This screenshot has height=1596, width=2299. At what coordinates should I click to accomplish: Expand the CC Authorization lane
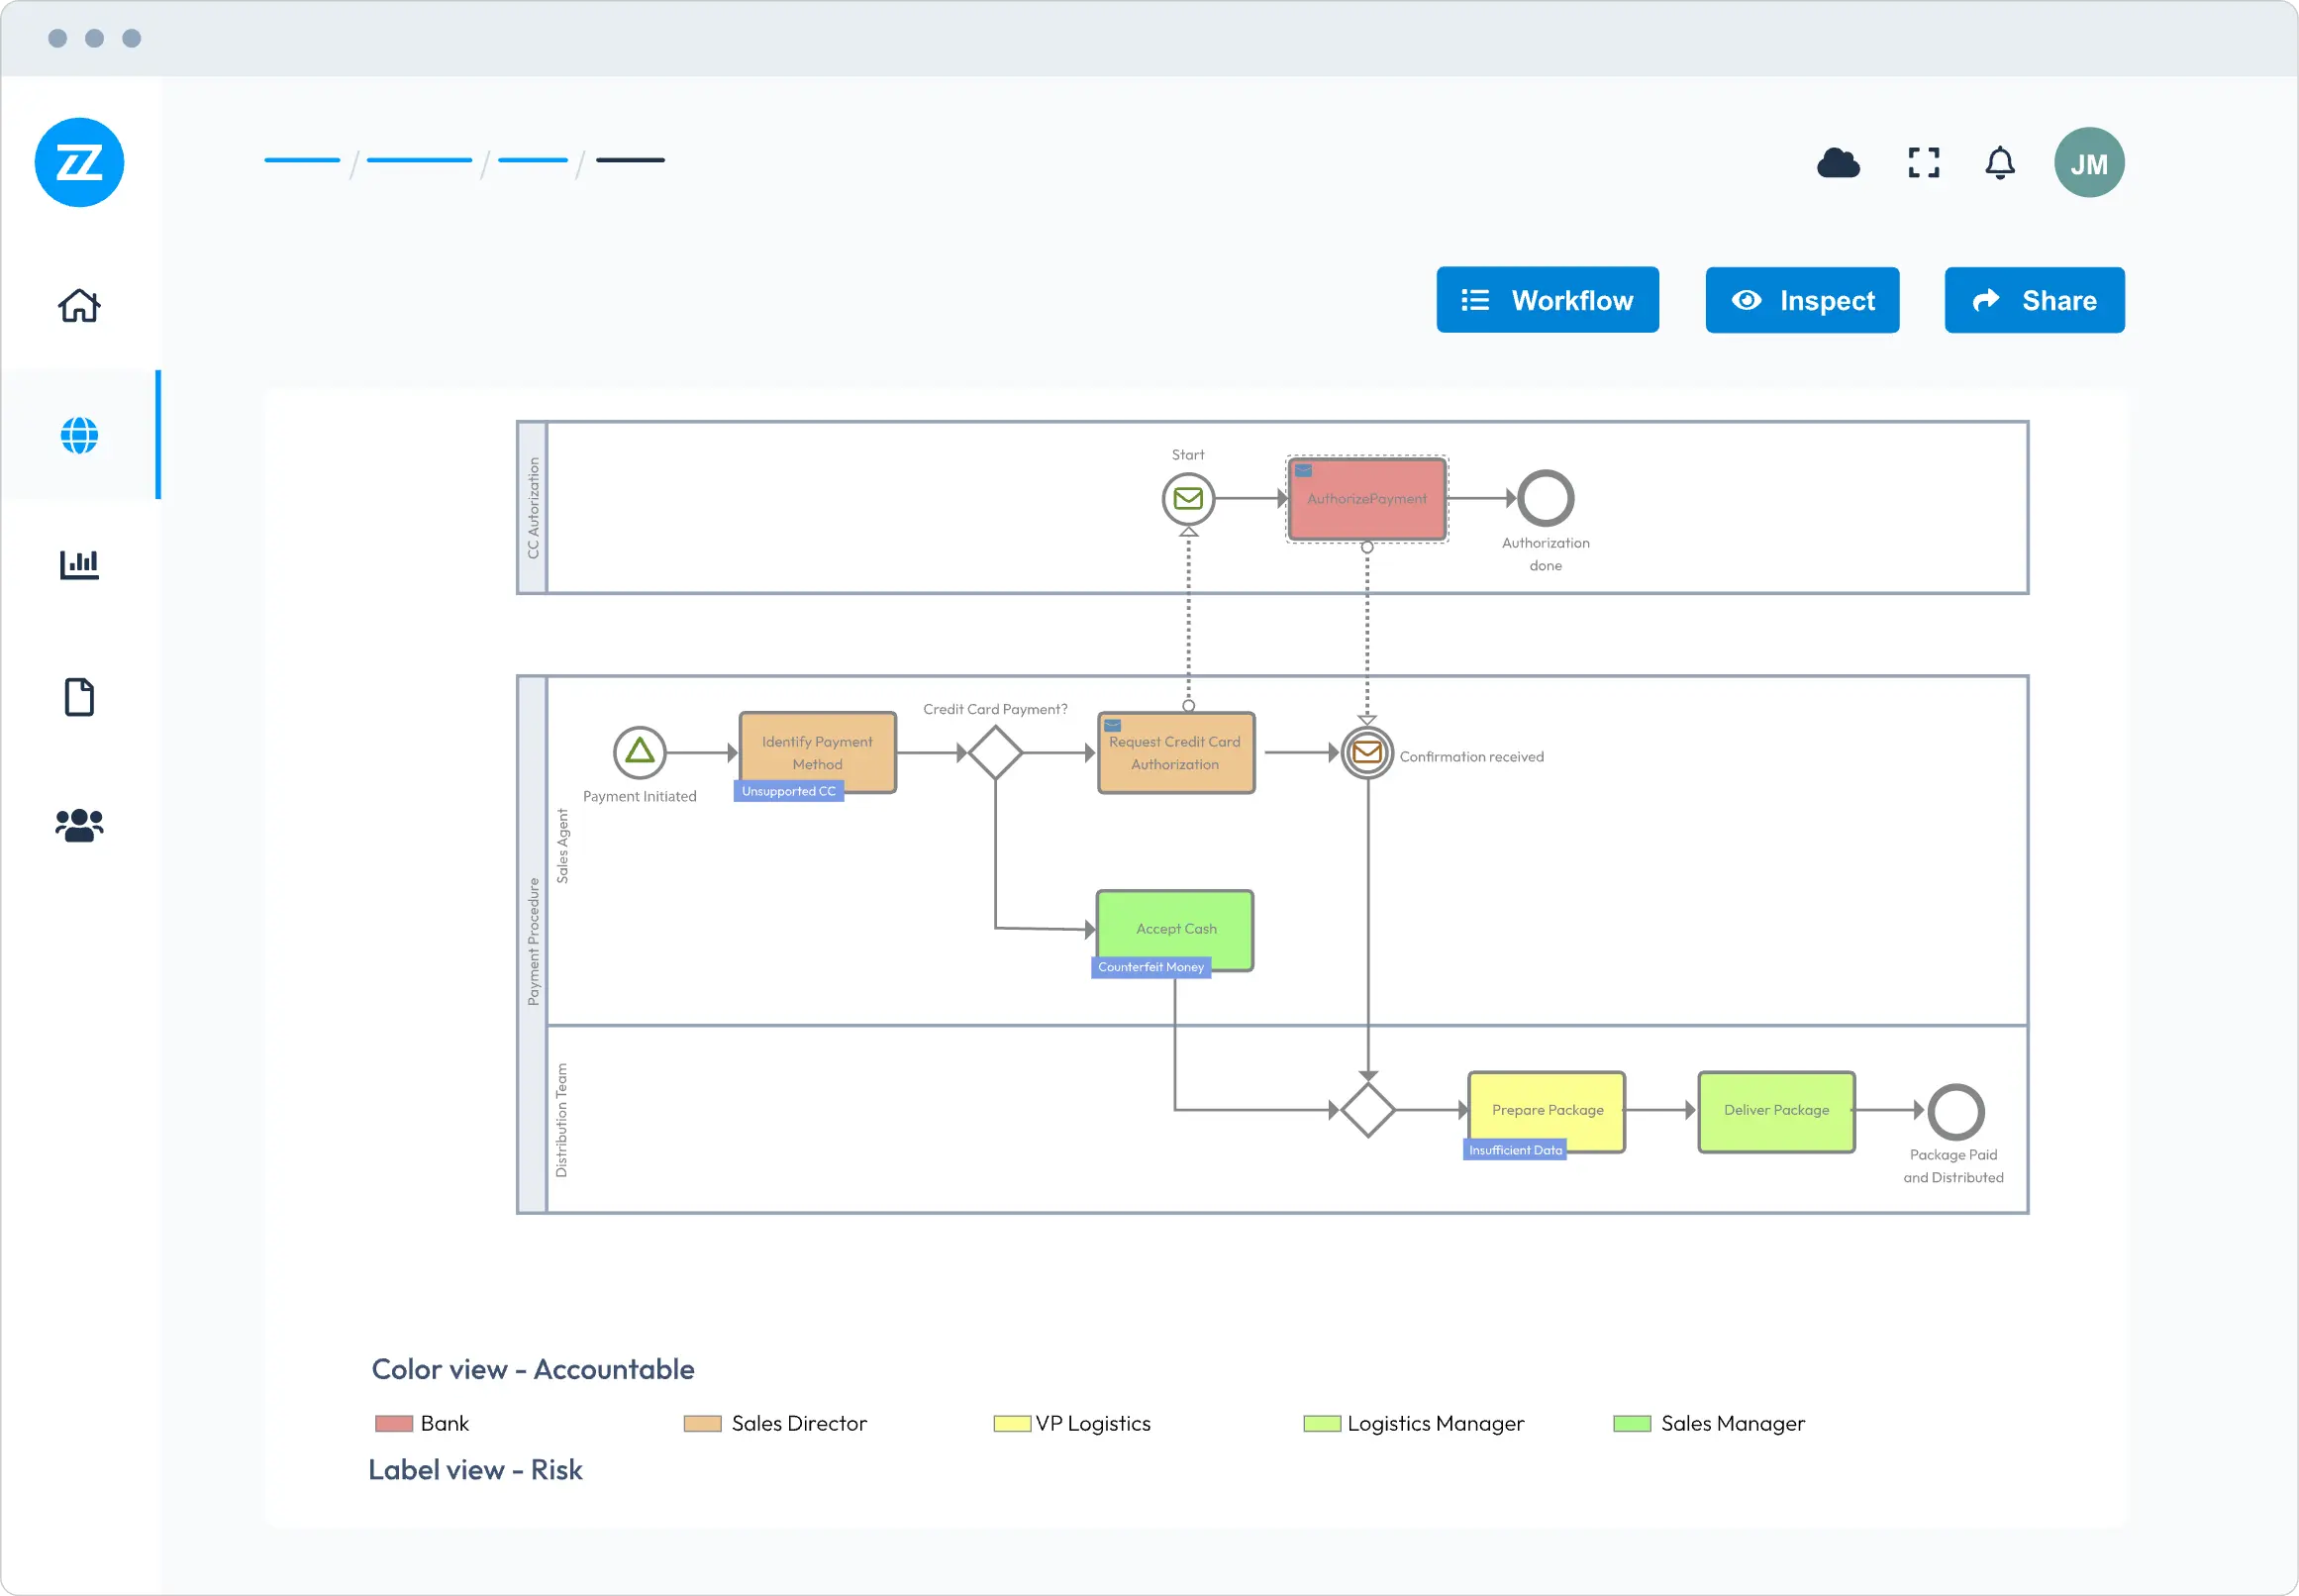point(534,507)
